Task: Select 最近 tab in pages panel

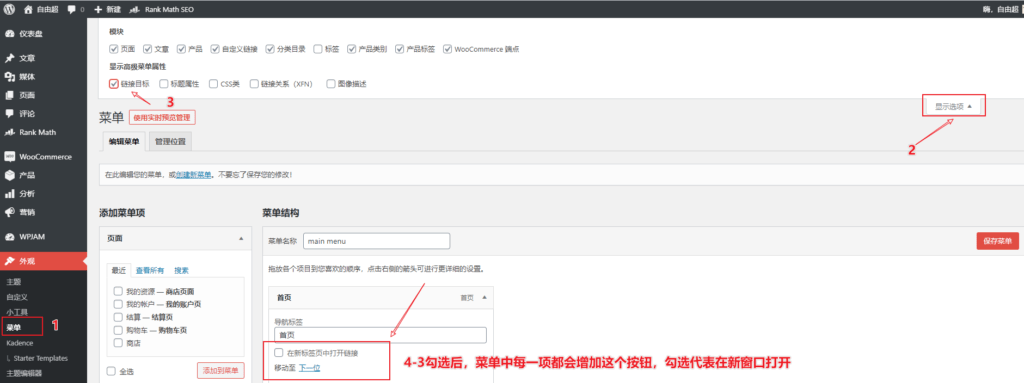Action: (118, 270)
